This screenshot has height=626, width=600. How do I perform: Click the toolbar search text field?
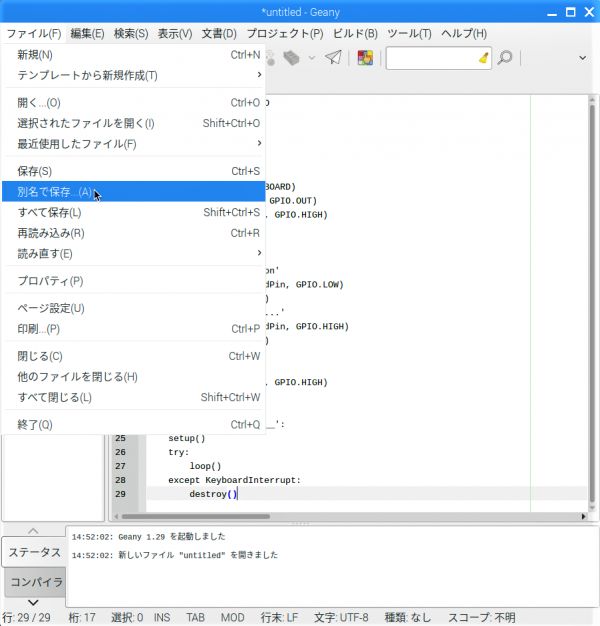click(430, 57)
